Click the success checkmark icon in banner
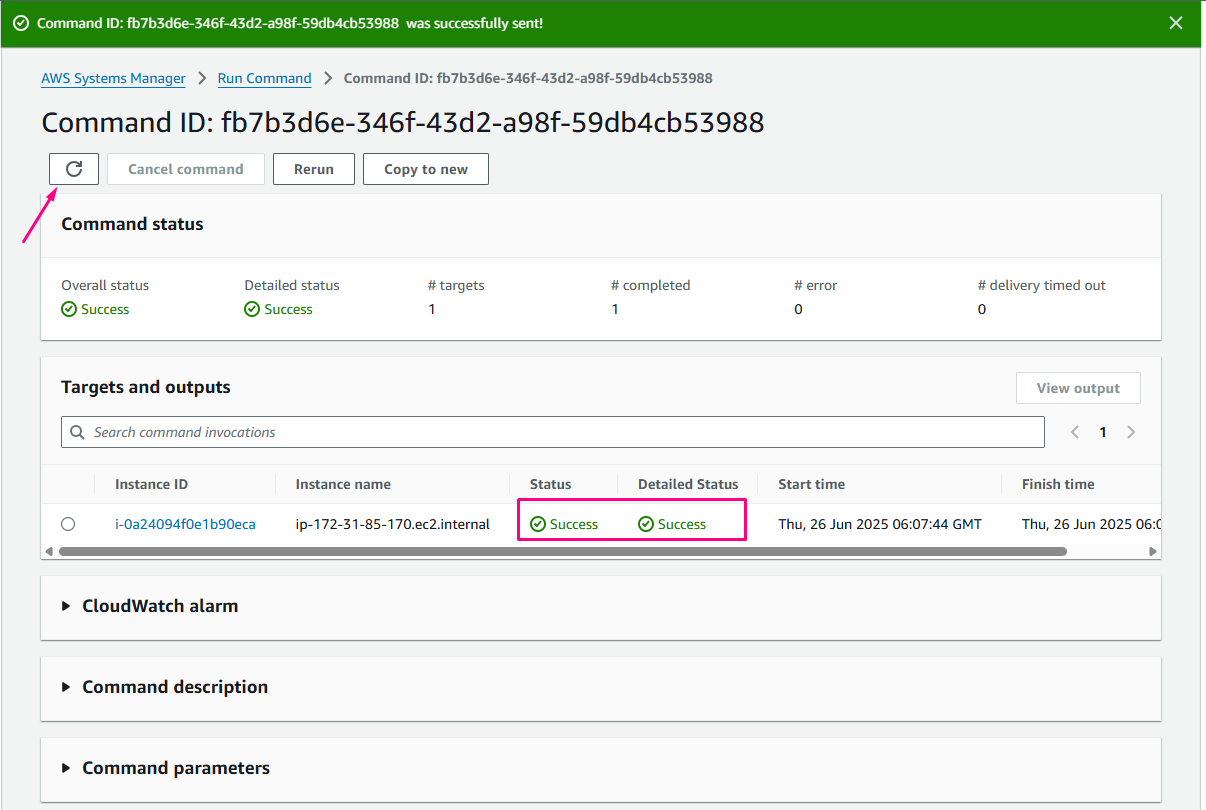1206x810 pixels. [21, 23]
